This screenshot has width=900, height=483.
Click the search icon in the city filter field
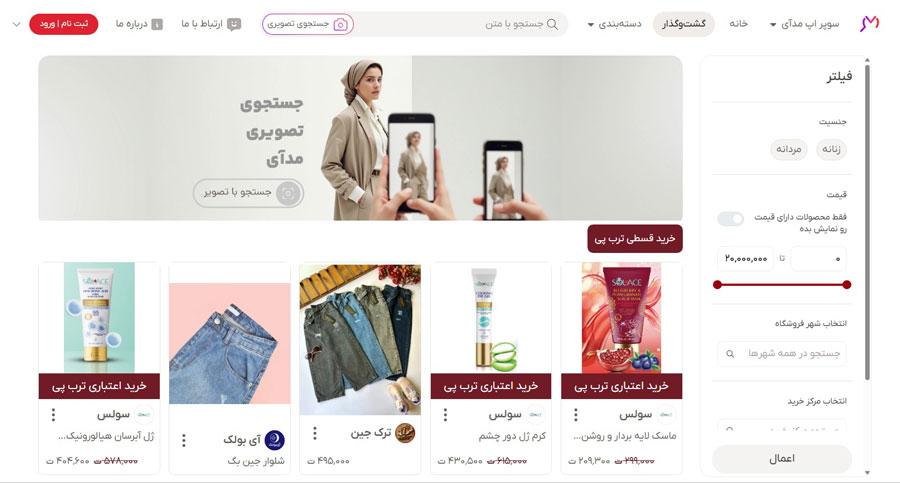[730, 354]
